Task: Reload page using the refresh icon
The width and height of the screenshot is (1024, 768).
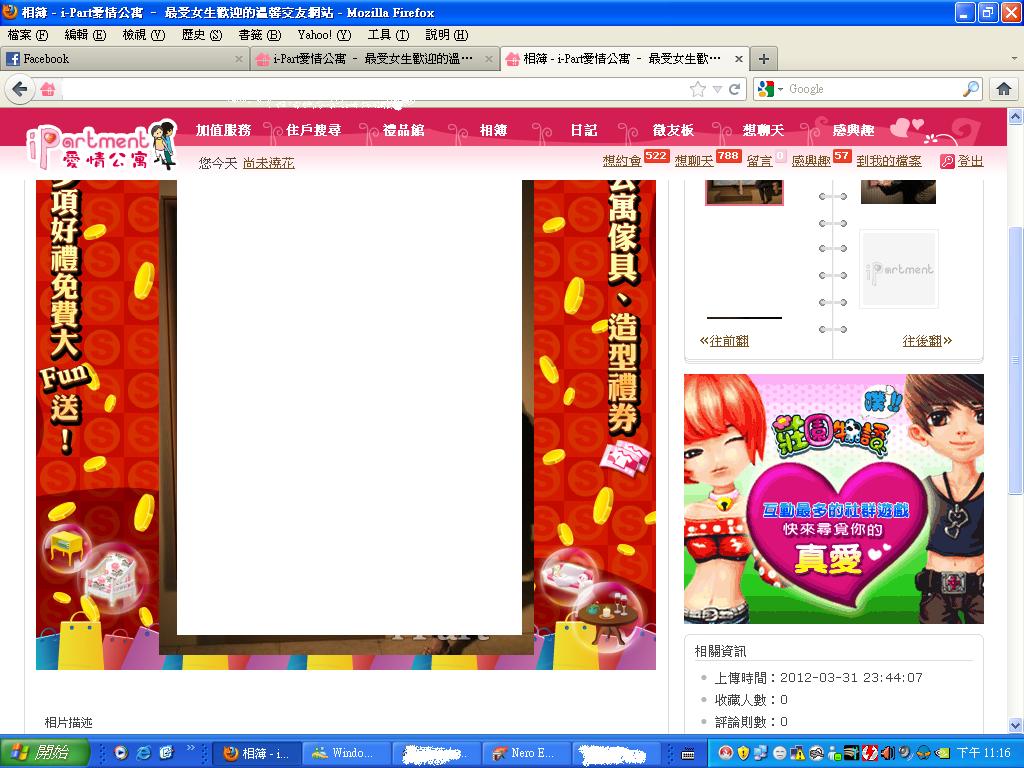Action: pyautogui.click(x=735, y=89)
